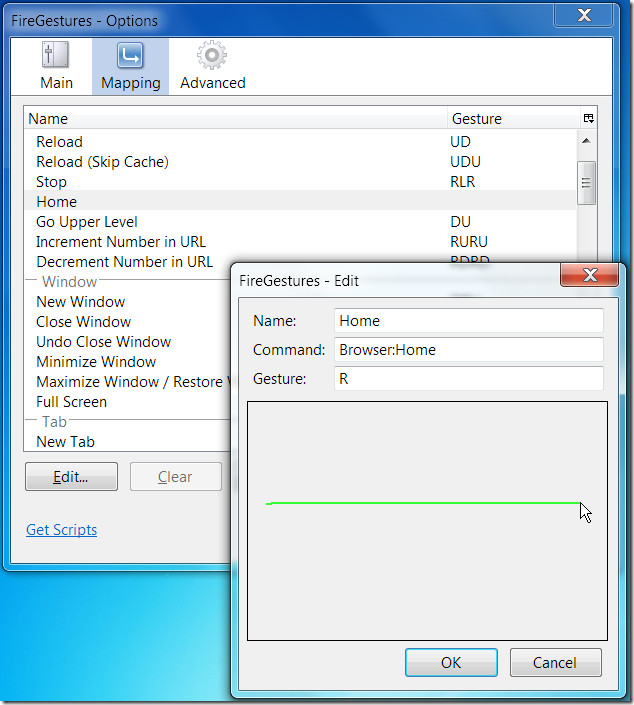Viewport: 634px width, 705px height.
Task: Select the Reload (Skip Cache) row
Action: coord(300,162)
